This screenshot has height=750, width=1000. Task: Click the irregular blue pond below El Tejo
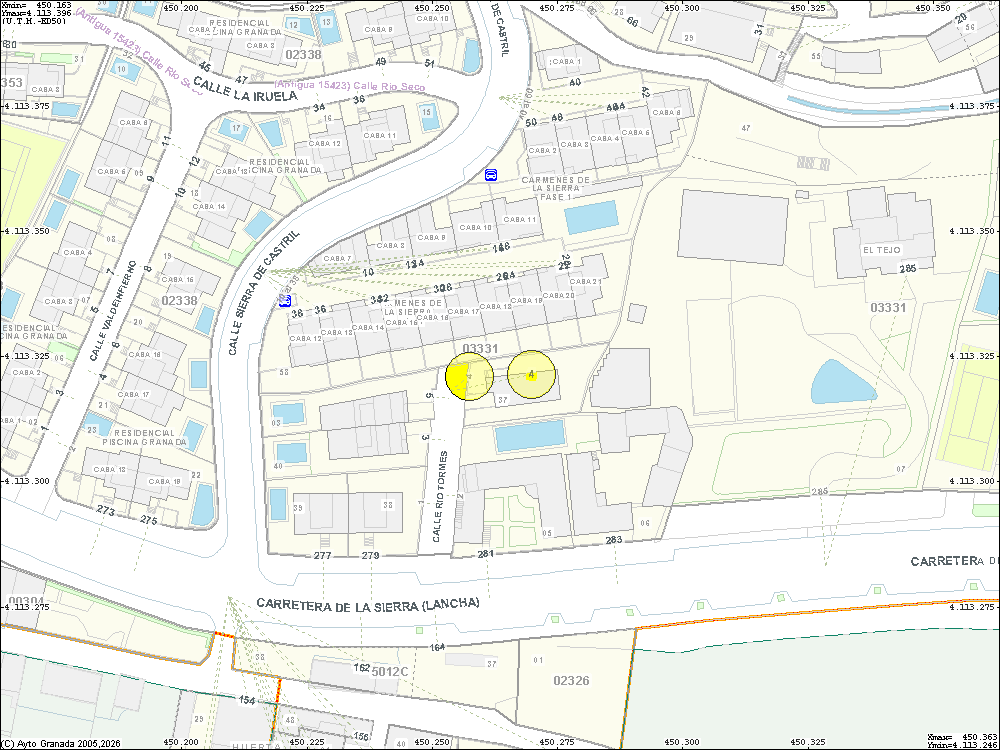[x=841, y=381]
